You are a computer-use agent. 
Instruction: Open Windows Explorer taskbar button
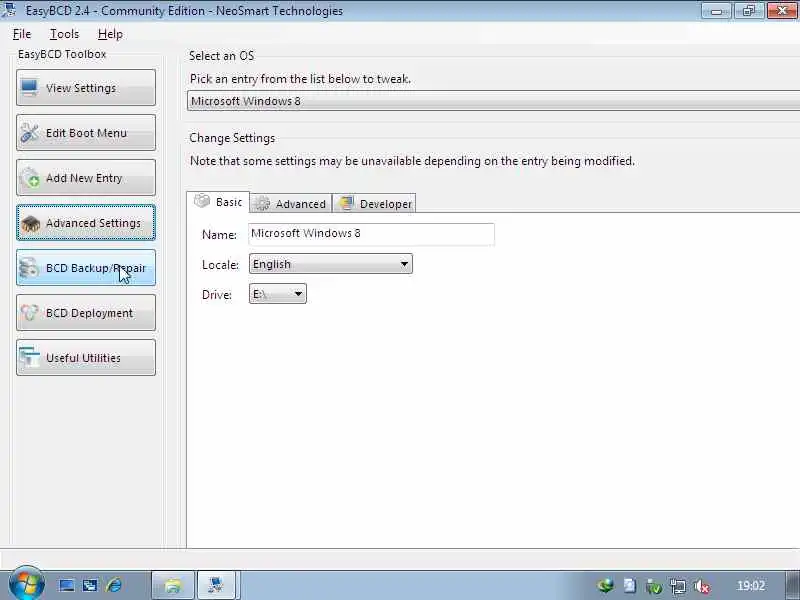(173, 585)
